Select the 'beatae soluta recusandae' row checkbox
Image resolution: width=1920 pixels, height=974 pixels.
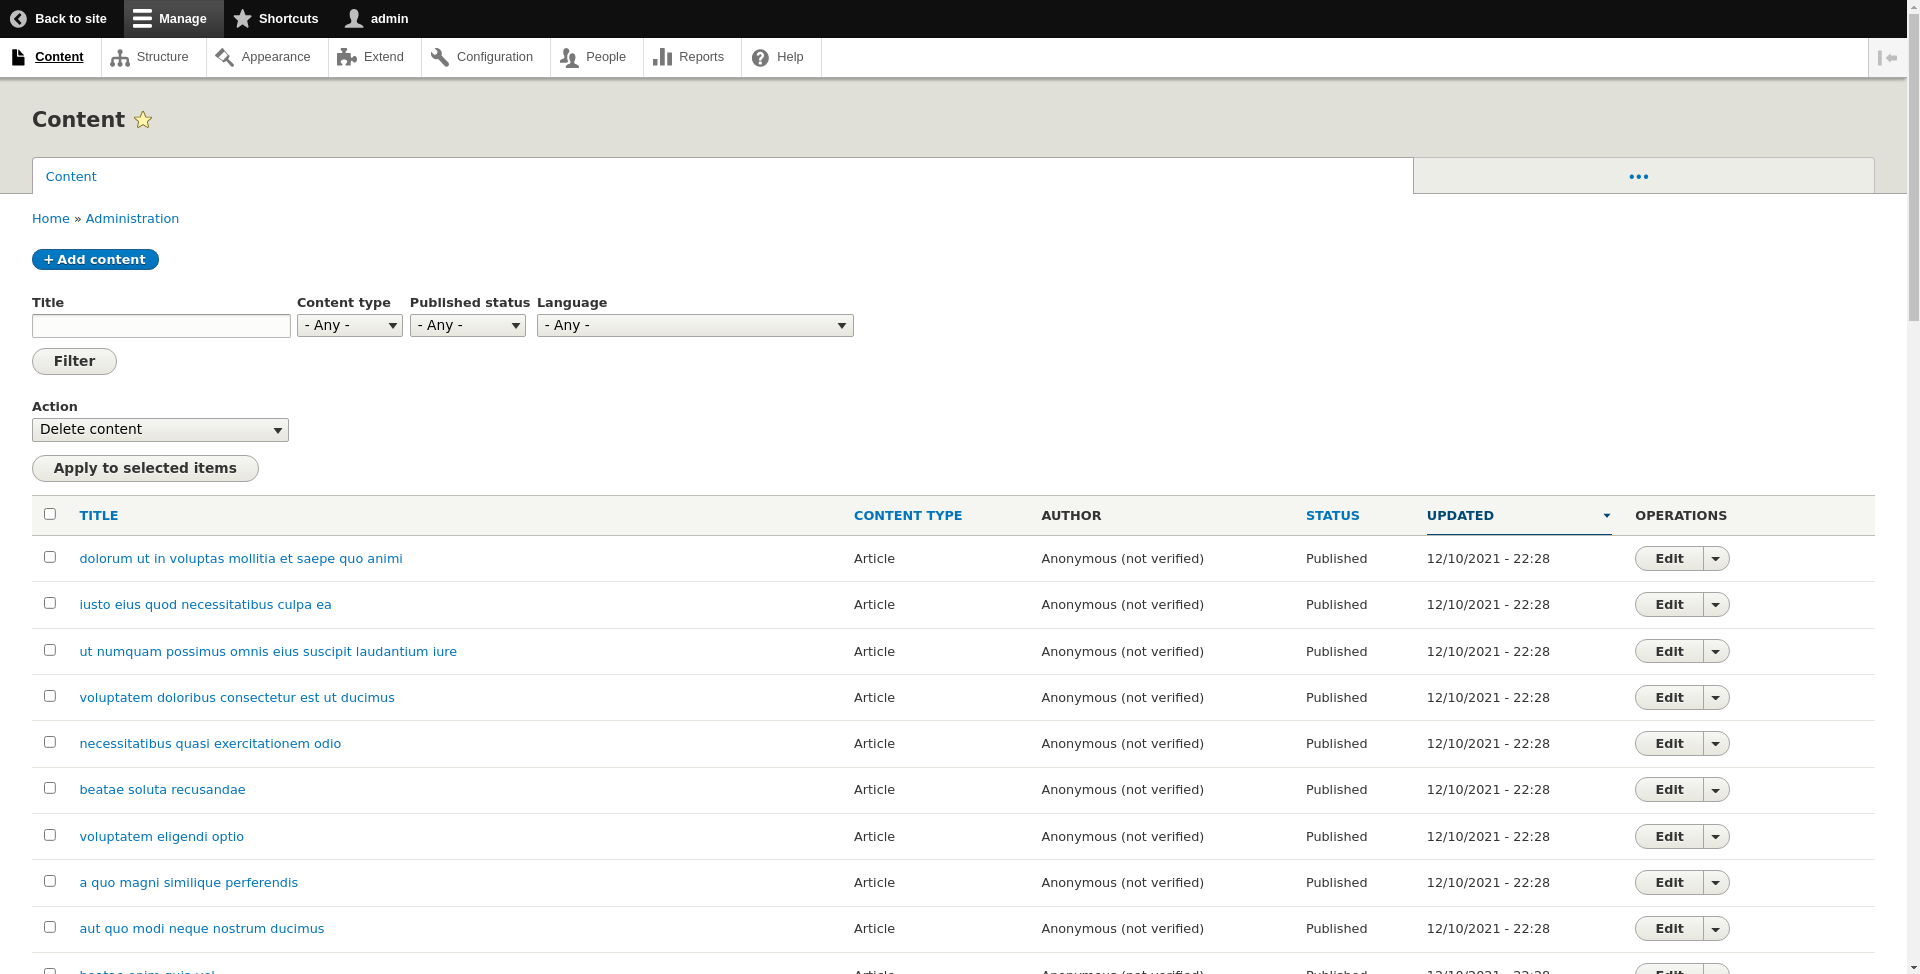pos(50,788)
